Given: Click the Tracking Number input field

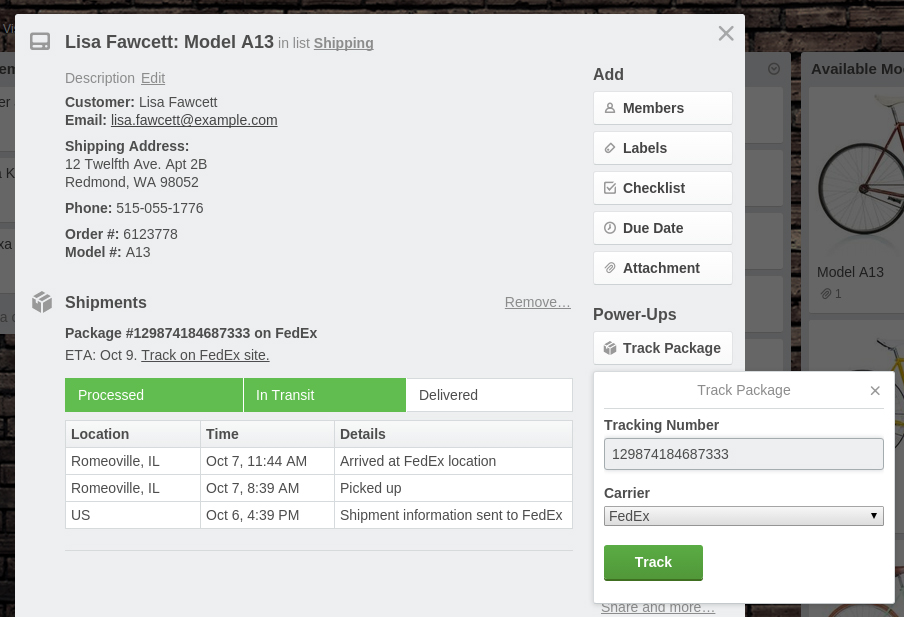Looking at the screenshot, I should coord(743,454).
